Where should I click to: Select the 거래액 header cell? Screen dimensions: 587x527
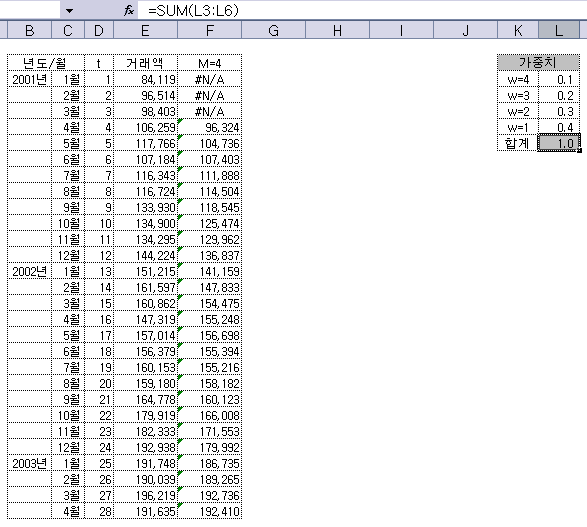pyautogui.click(x=145, y=63)
